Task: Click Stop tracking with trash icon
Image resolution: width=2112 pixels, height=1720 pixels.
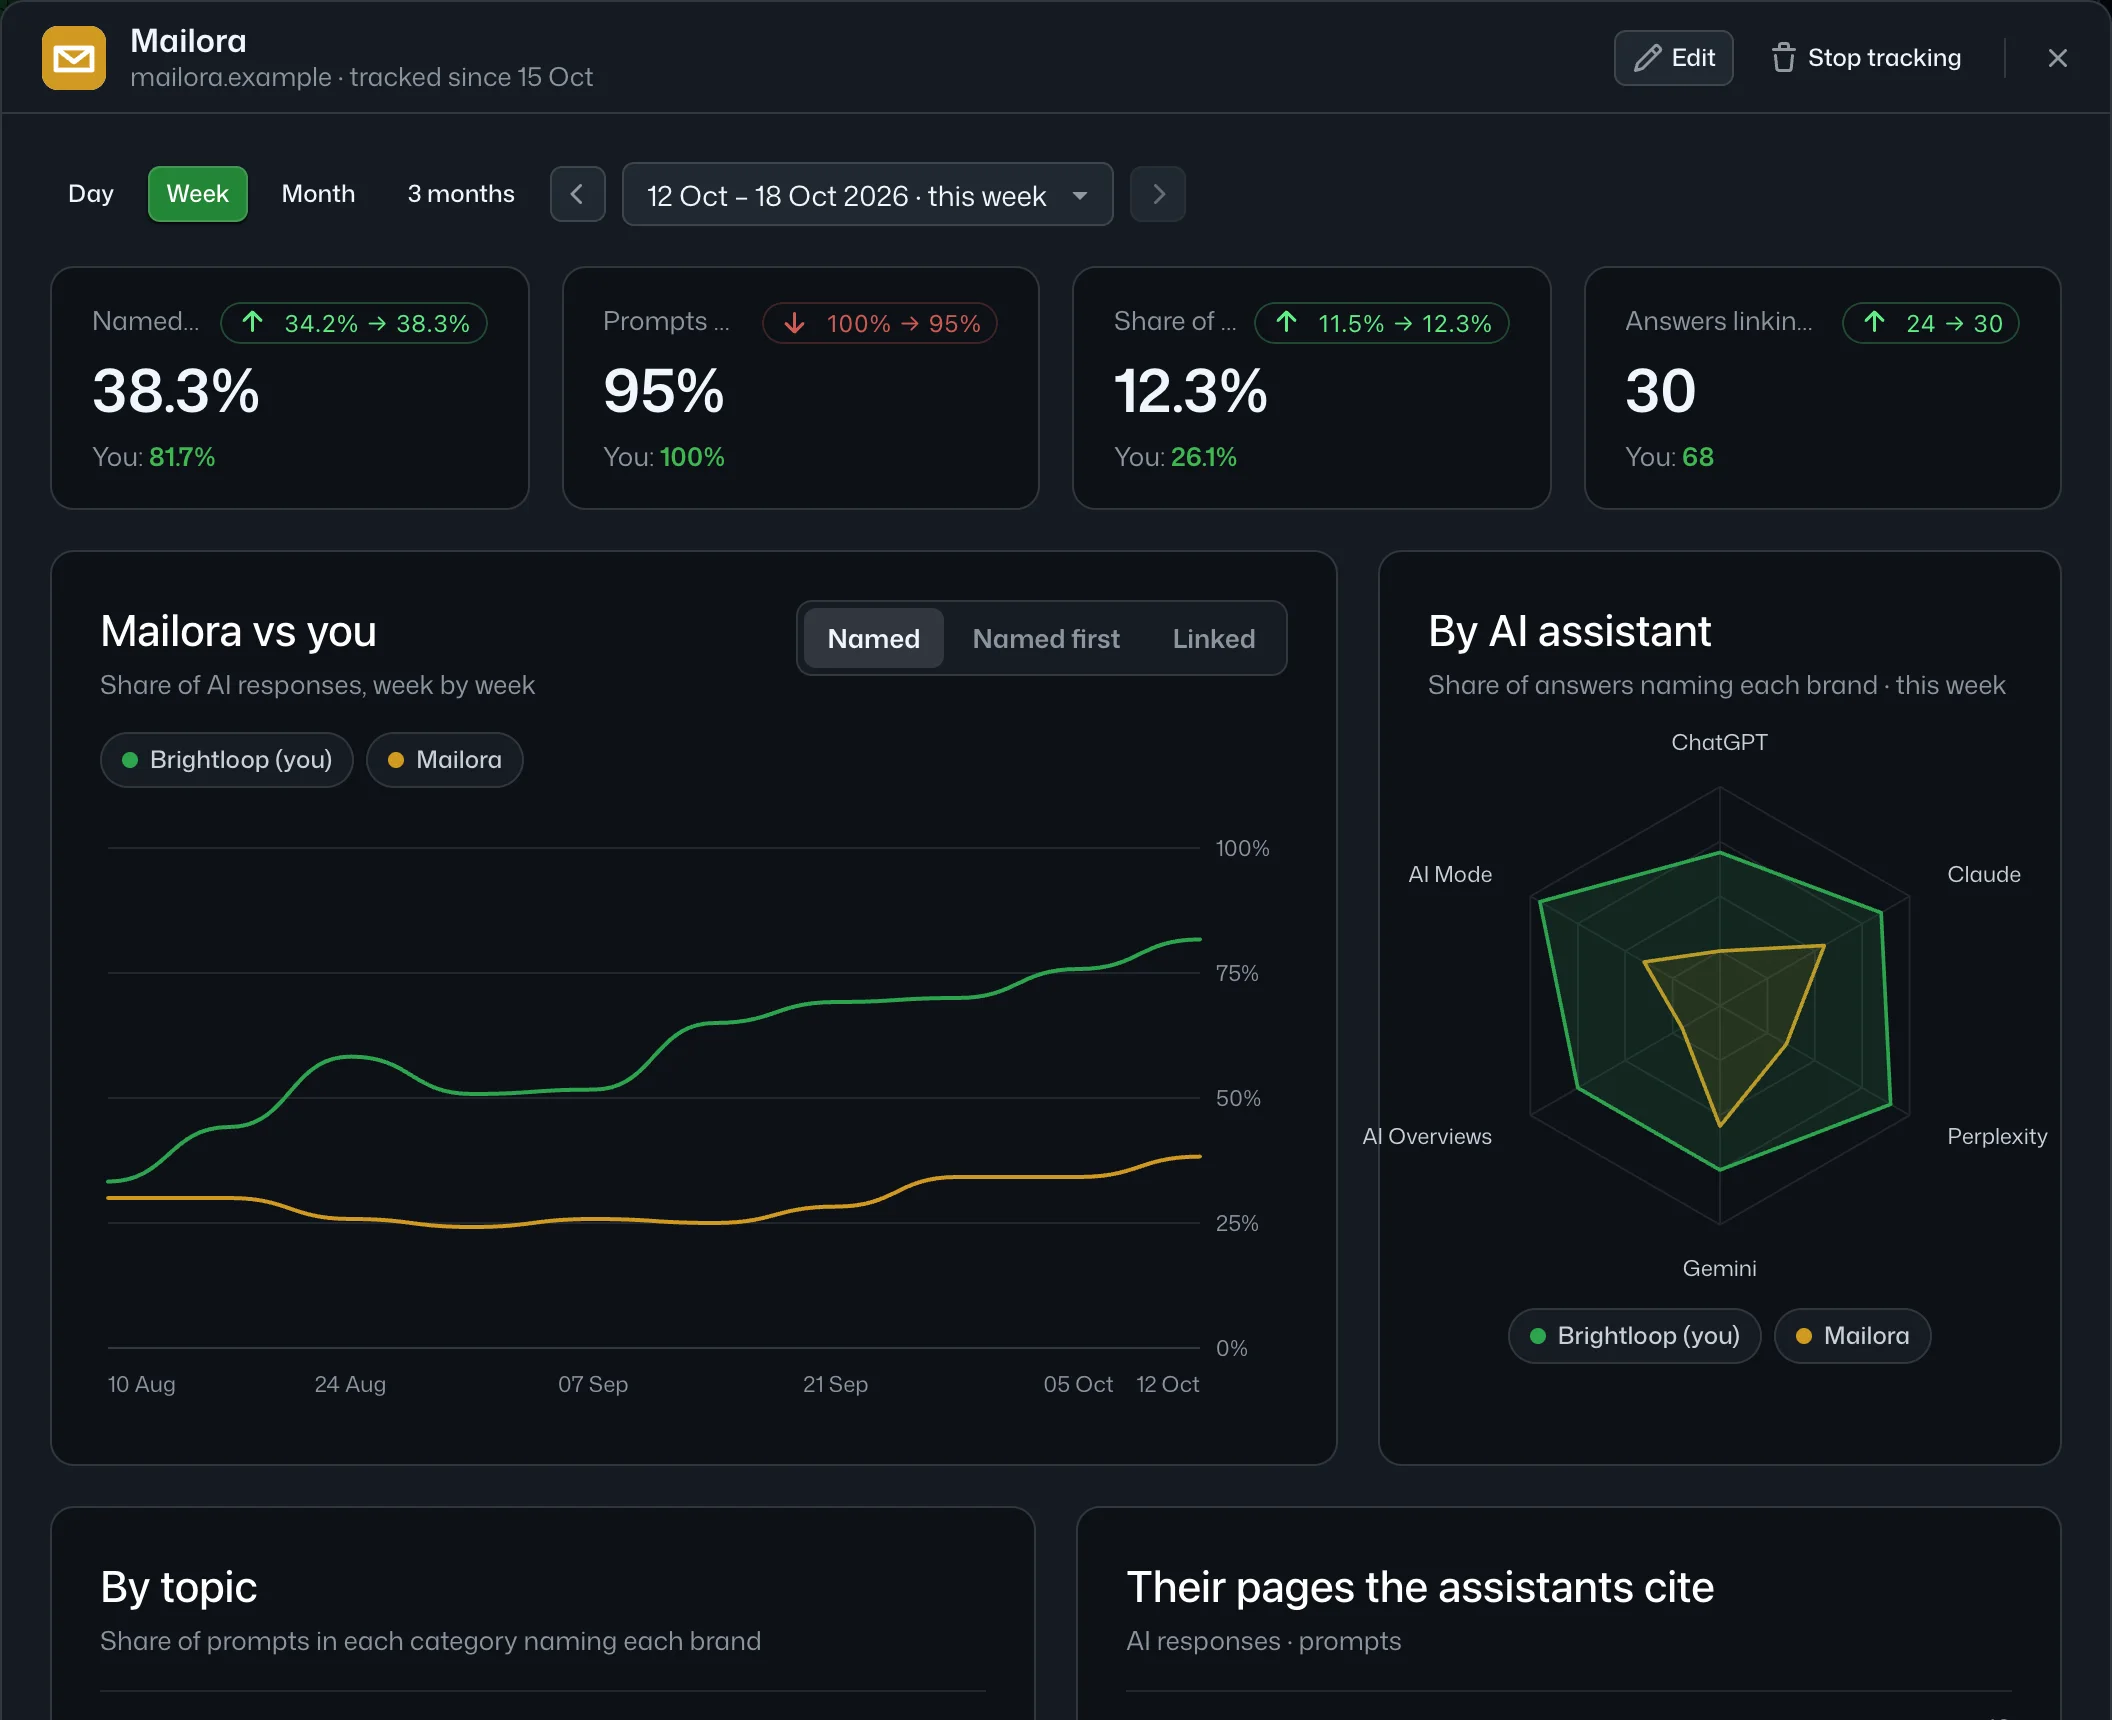Action: (1866, 58)
